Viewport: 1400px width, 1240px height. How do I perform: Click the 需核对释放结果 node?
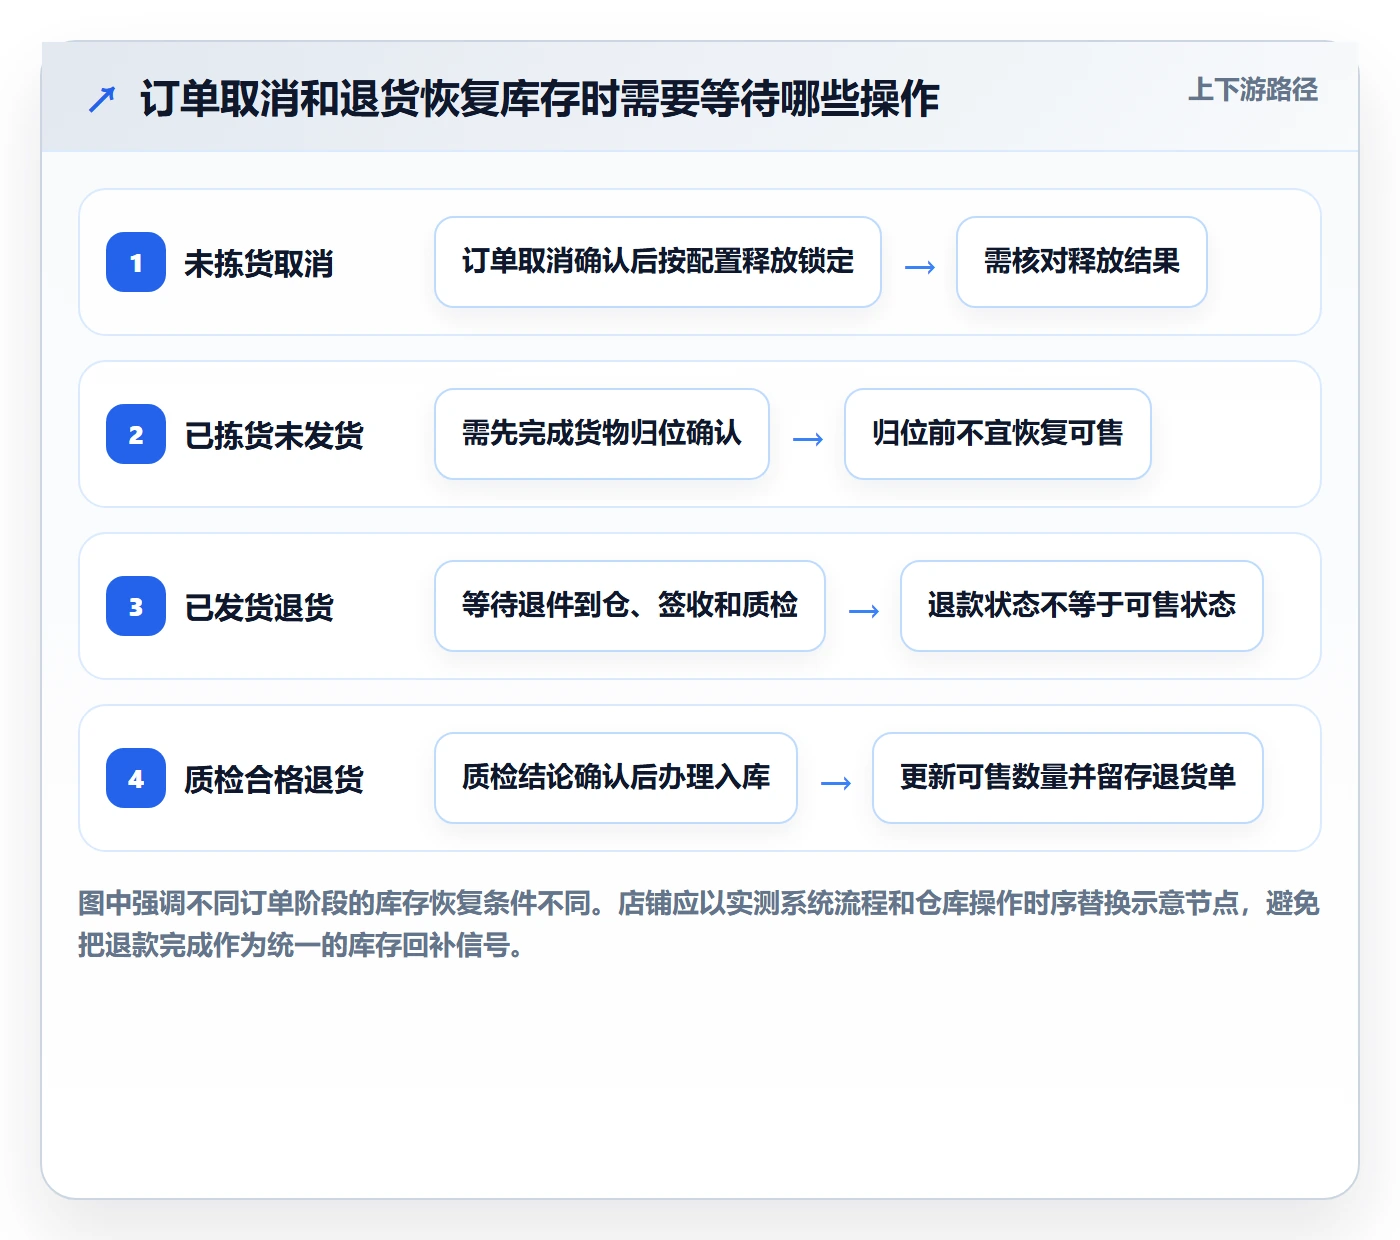(1082, 262)
